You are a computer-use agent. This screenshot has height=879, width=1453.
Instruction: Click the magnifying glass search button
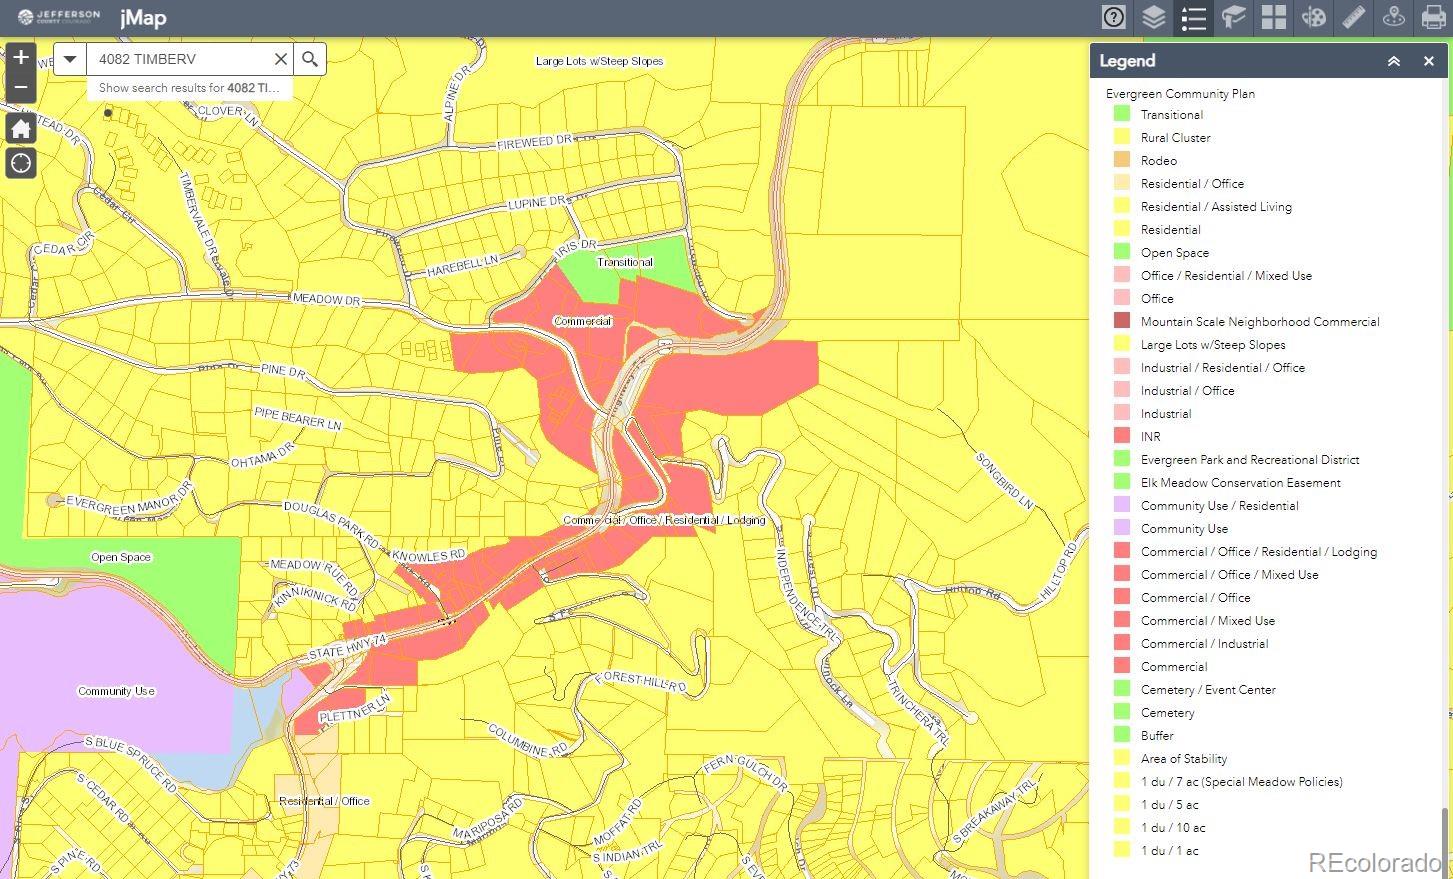310,59
